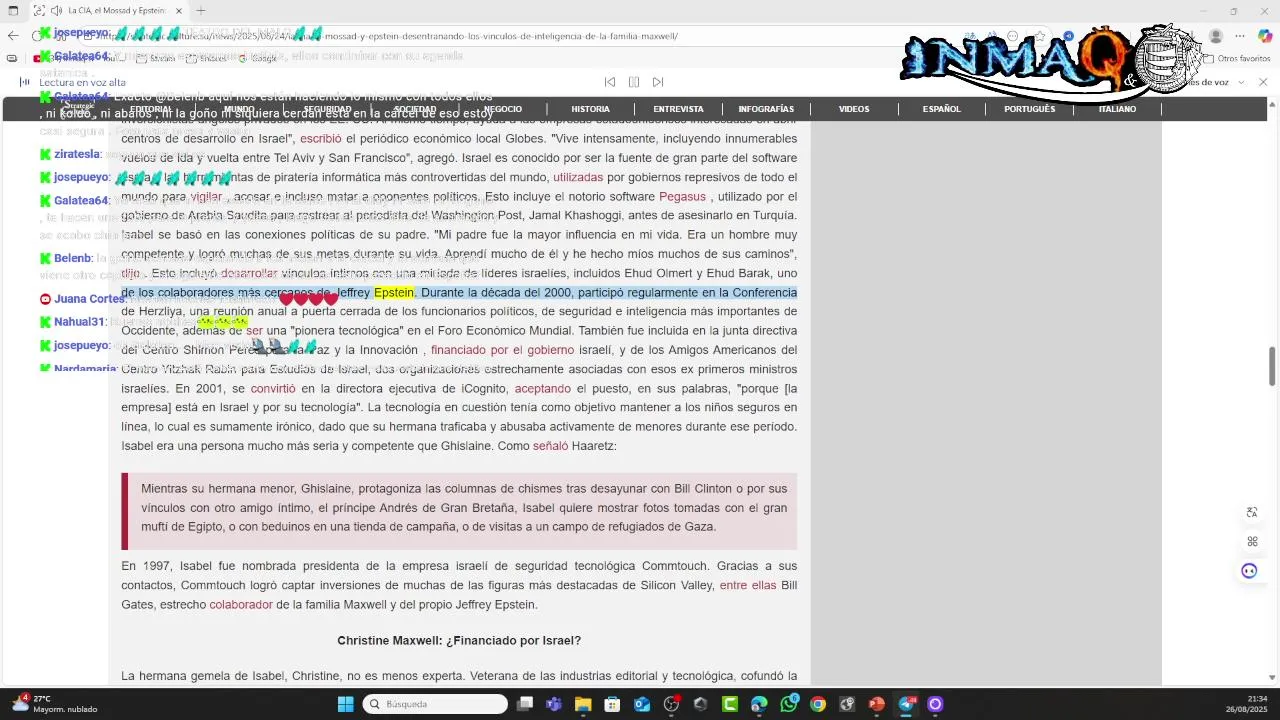
Task: Follow the 'utilizadas' hyperlink
Action: click(x=578, y=177)
